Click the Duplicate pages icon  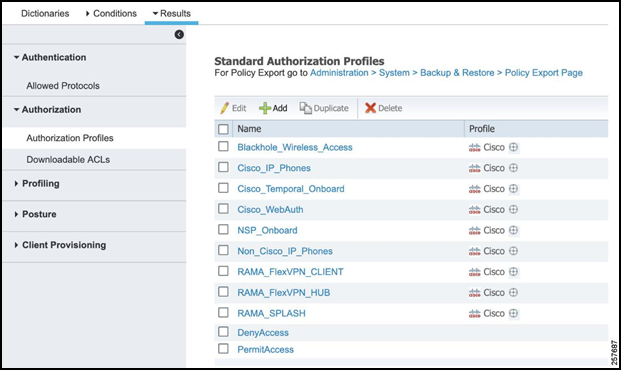305,108
